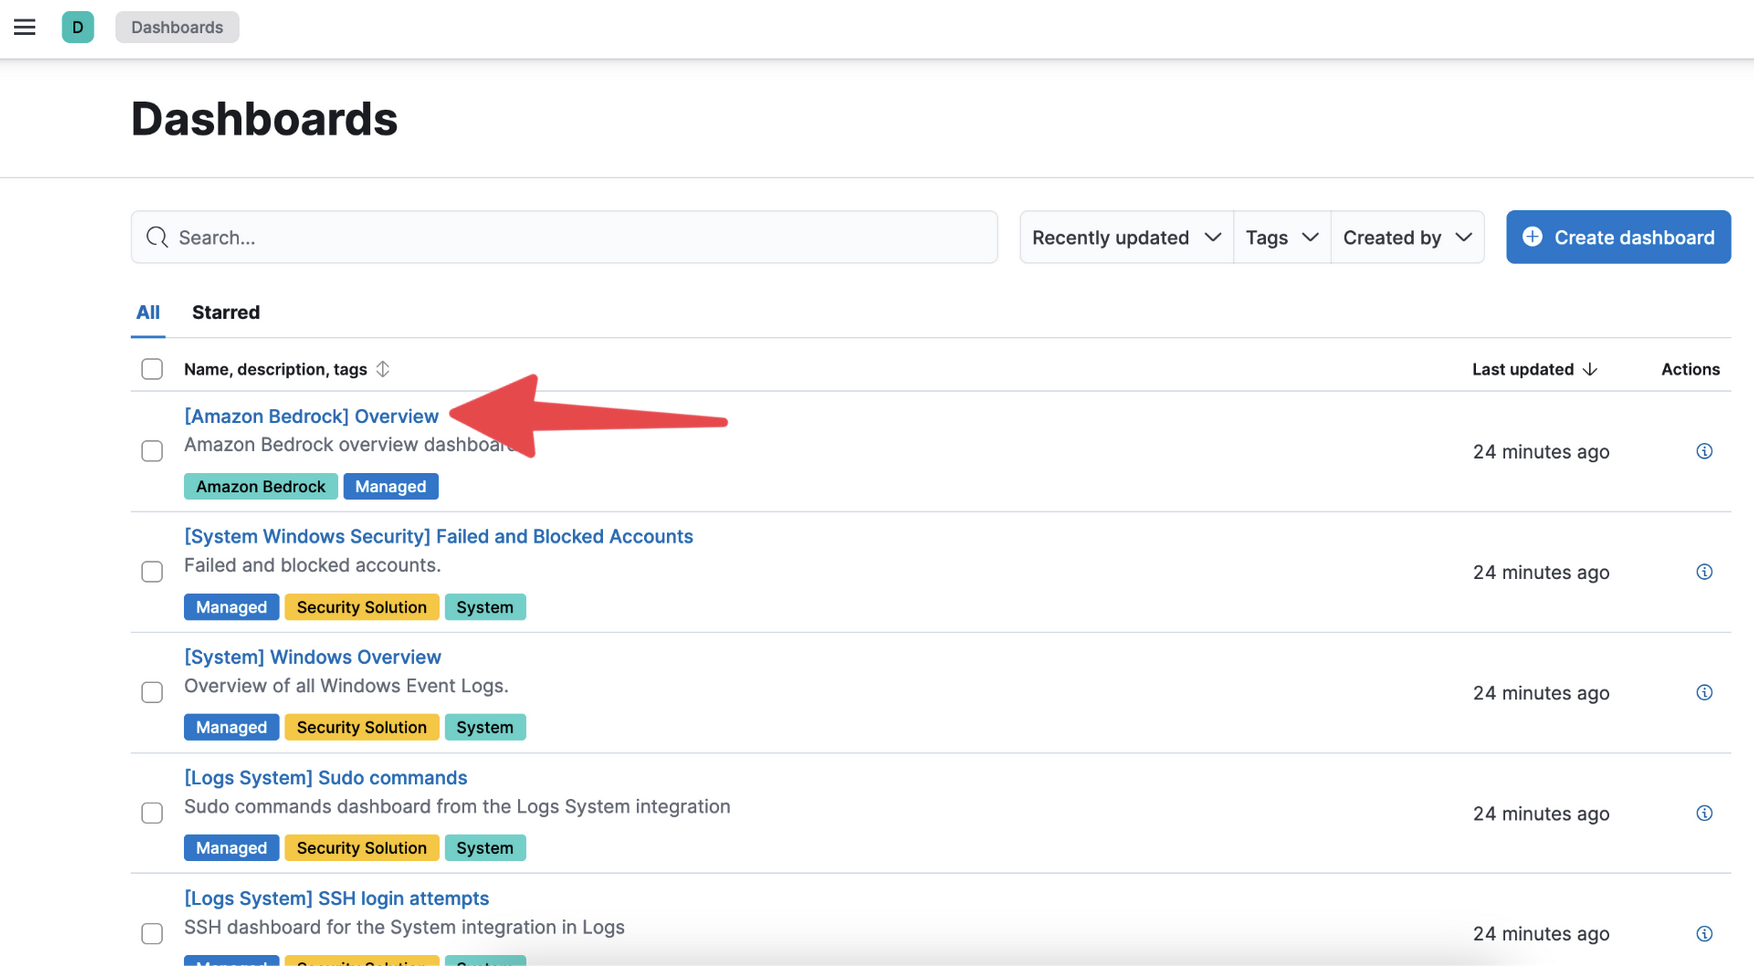
Task: Open the [System] Windows Overview dashboard
Action: [x=312, y=657]
